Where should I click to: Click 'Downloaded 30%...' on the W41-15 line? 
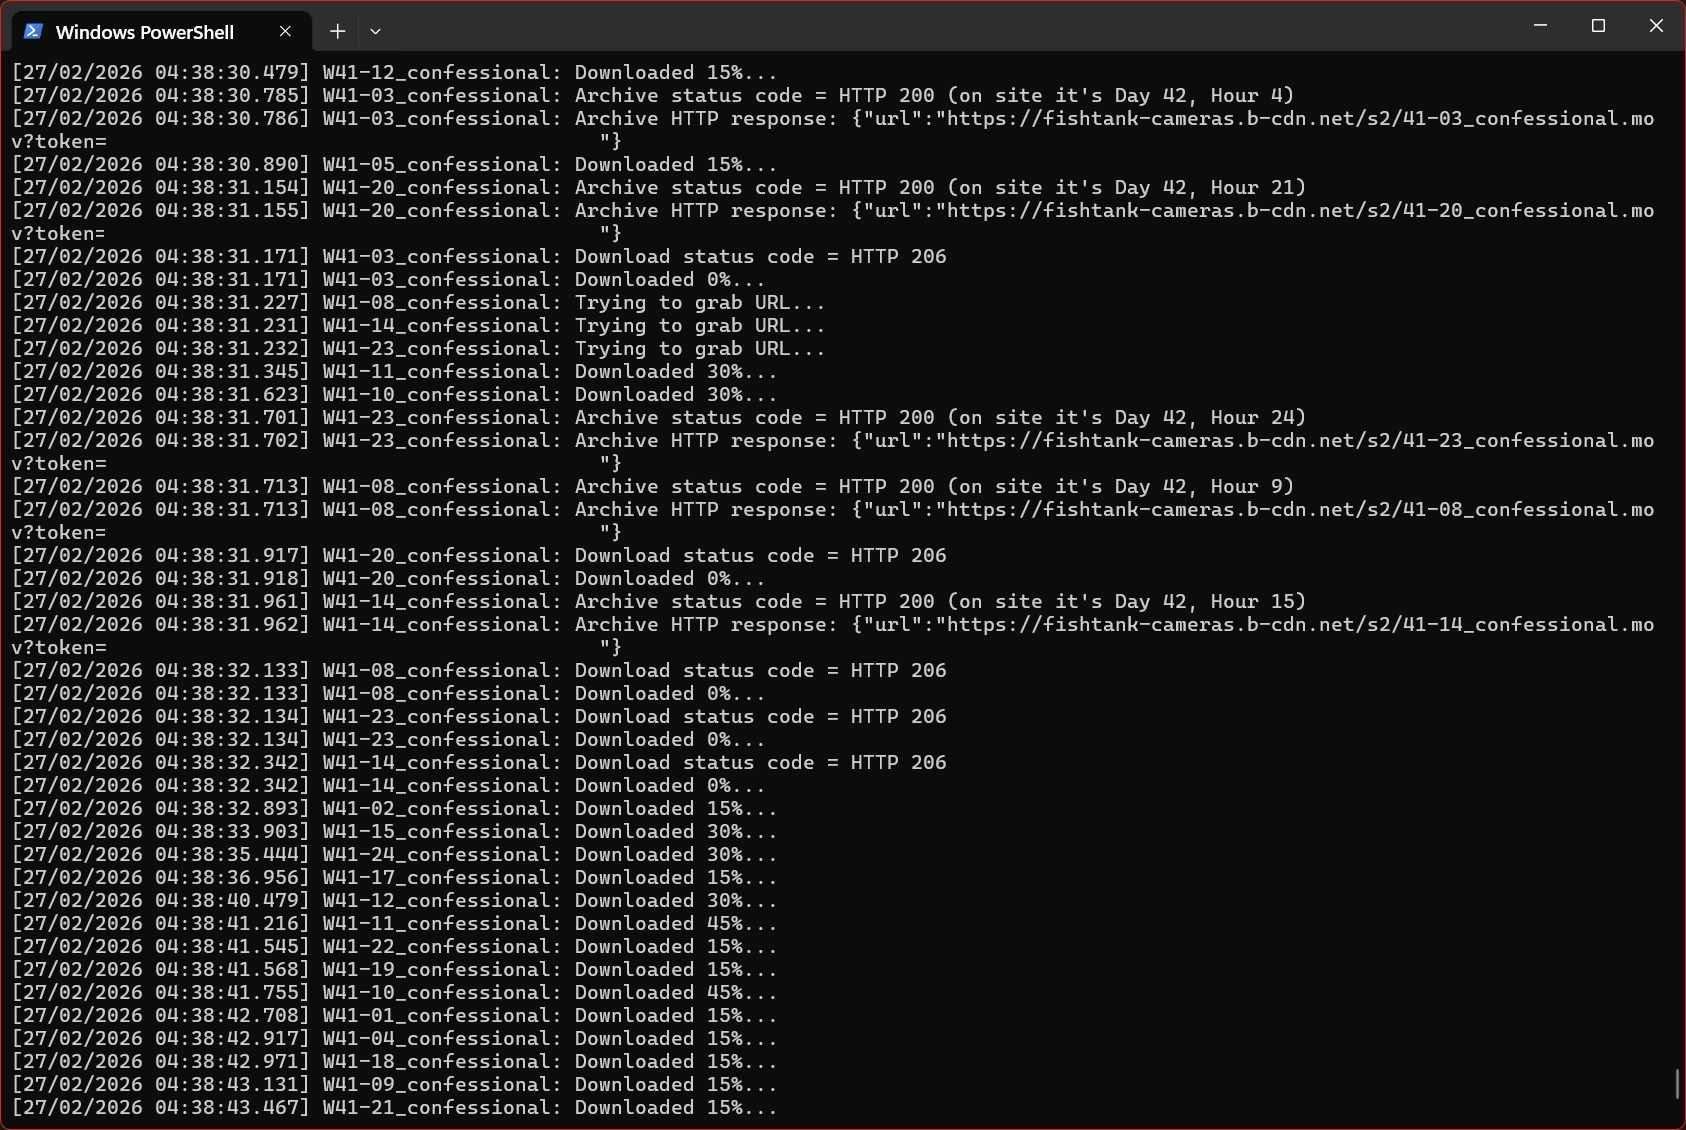pos(676,832)
